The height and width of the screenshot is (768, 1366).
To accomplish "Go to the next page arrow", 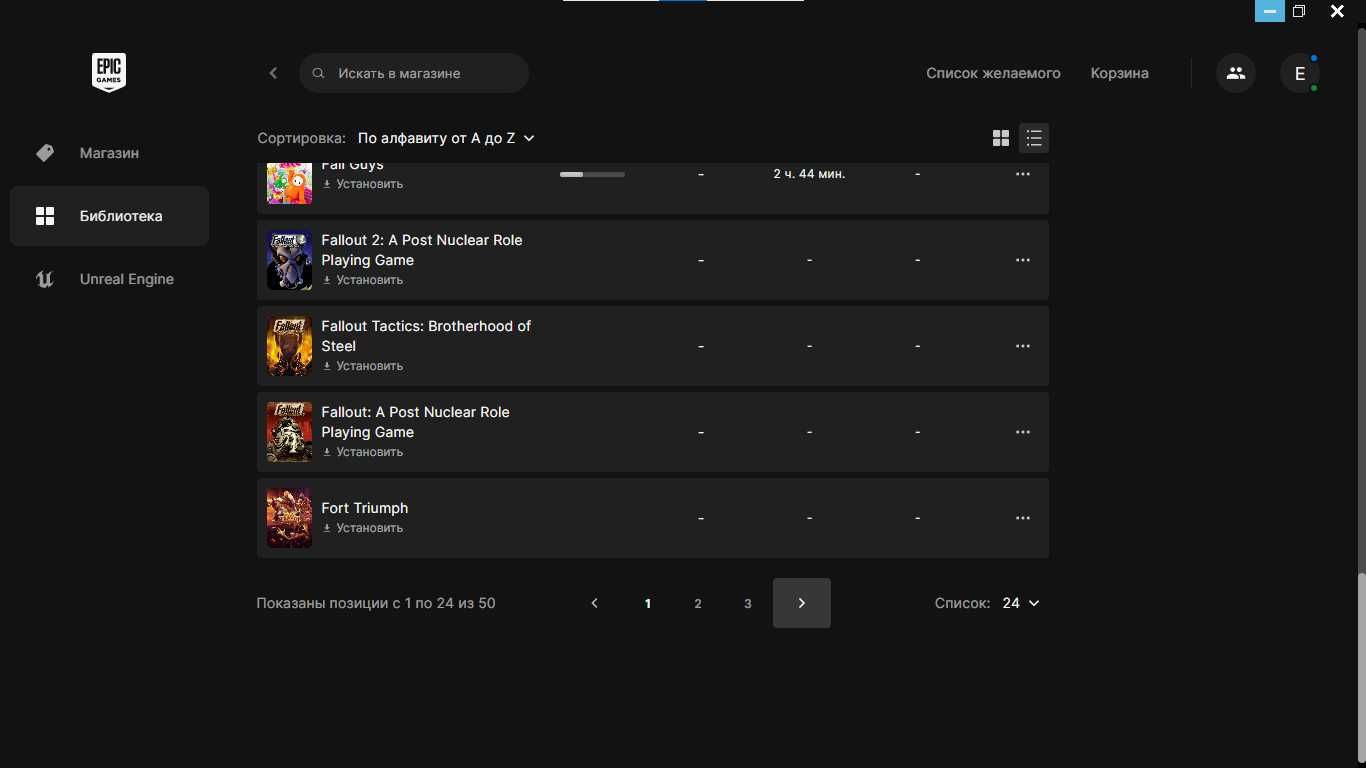I will (x=802, y=603).
